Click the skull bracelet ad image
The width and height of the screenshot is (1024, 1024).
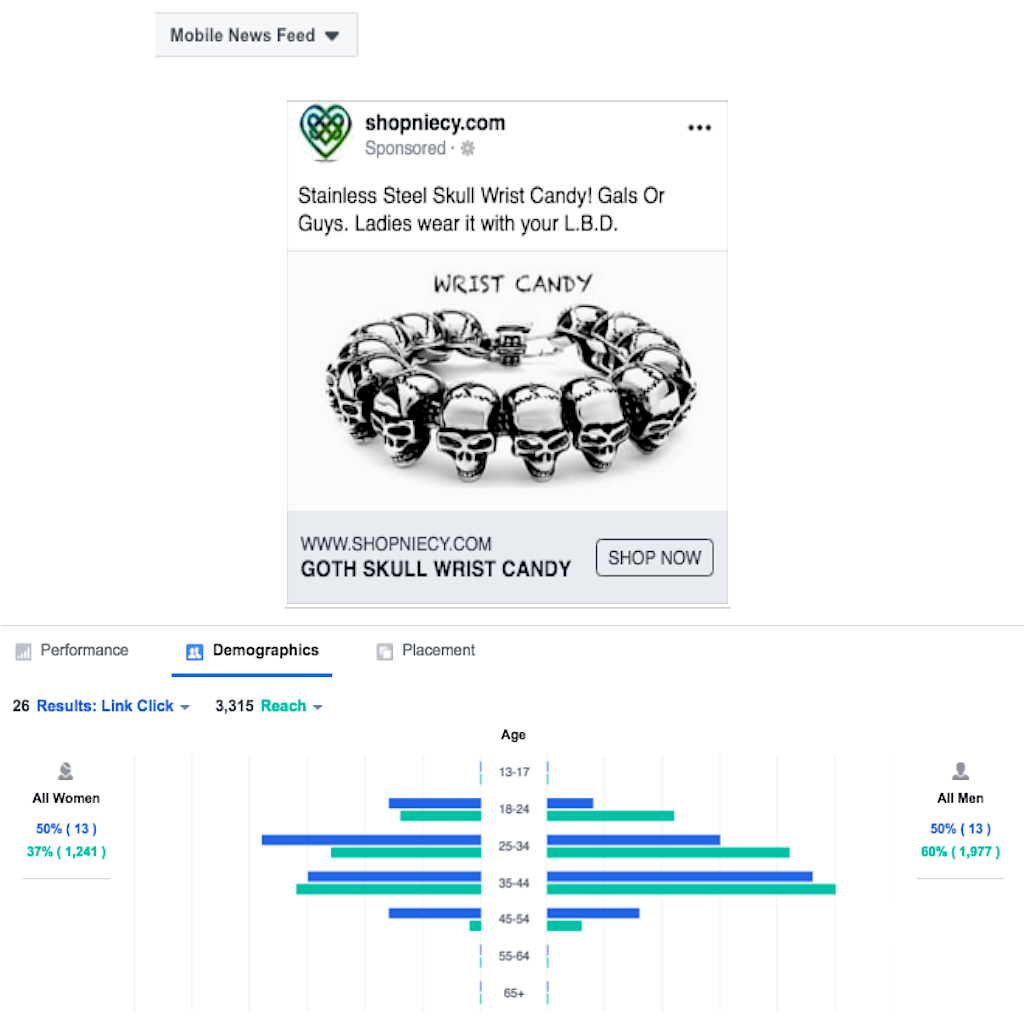tap(507, 380)
